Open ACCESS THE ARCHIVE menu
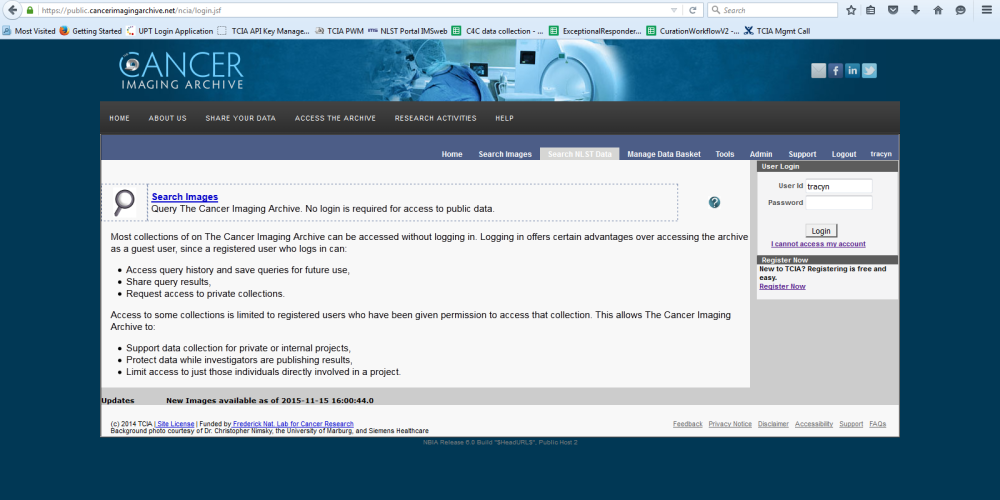Image resolution: width=1000 pixels, height=500 pixels. pyautogui.click(x=335, y=118)
